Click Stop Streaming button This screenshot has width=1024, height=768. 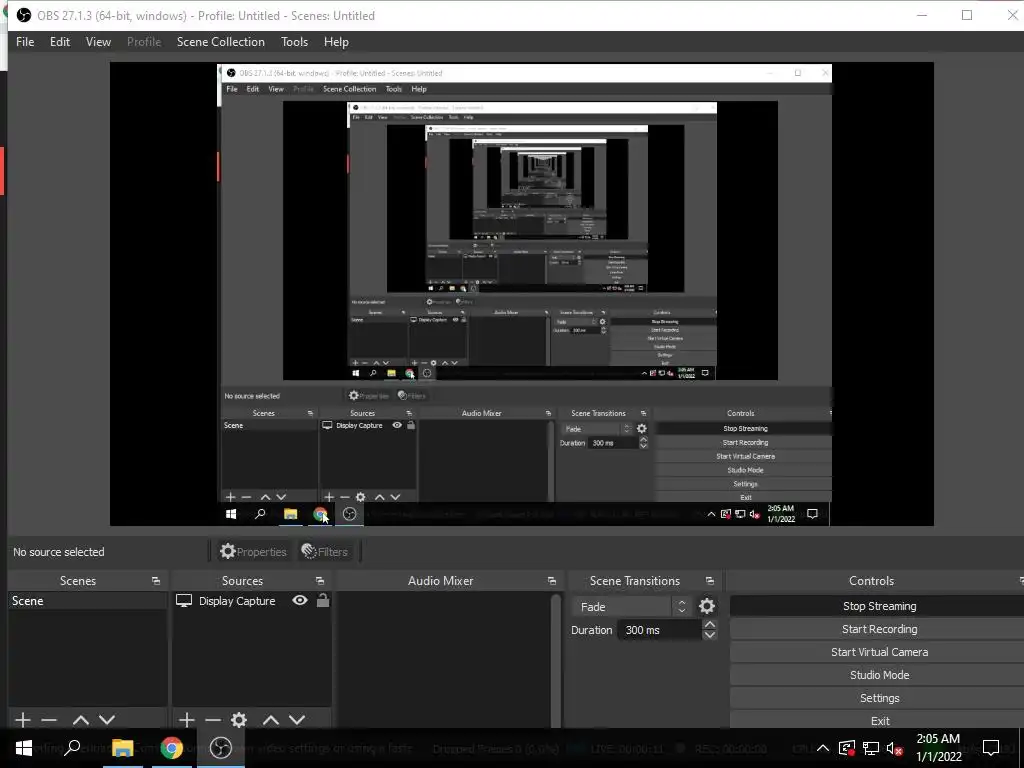(x=879, y=606)
